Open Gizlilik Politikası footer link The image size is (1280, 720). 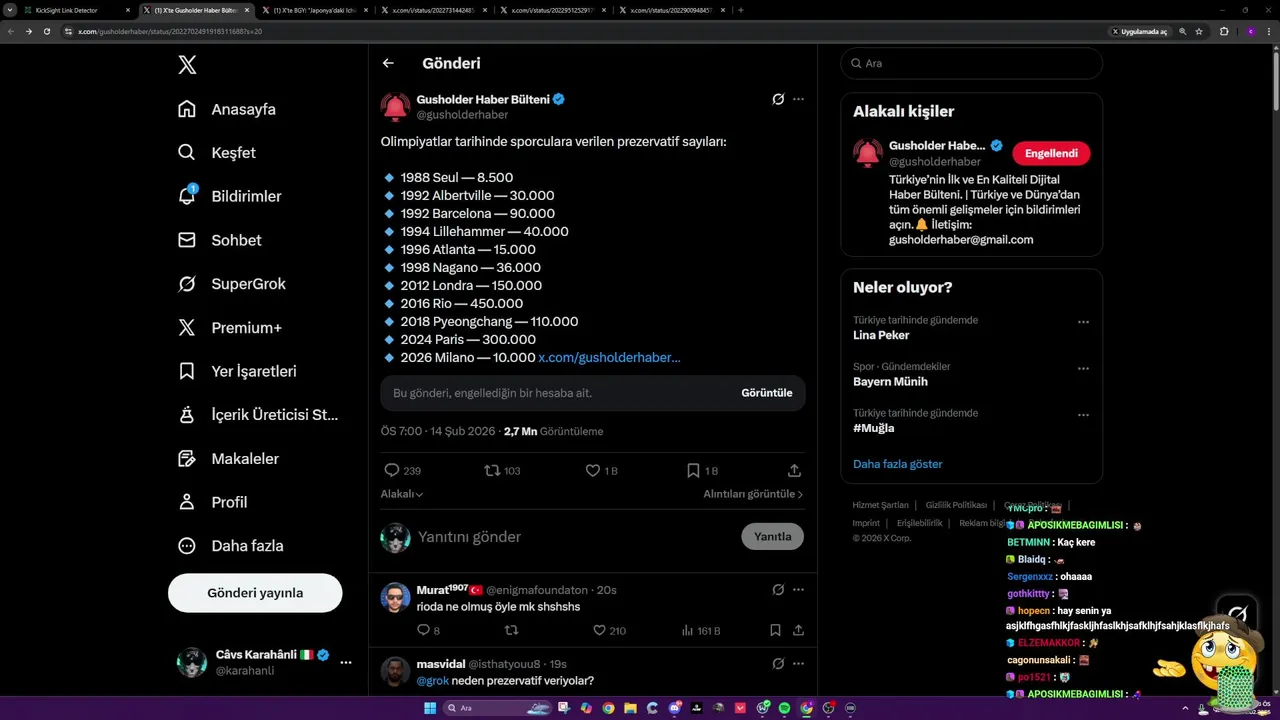[x=956, y=505]
